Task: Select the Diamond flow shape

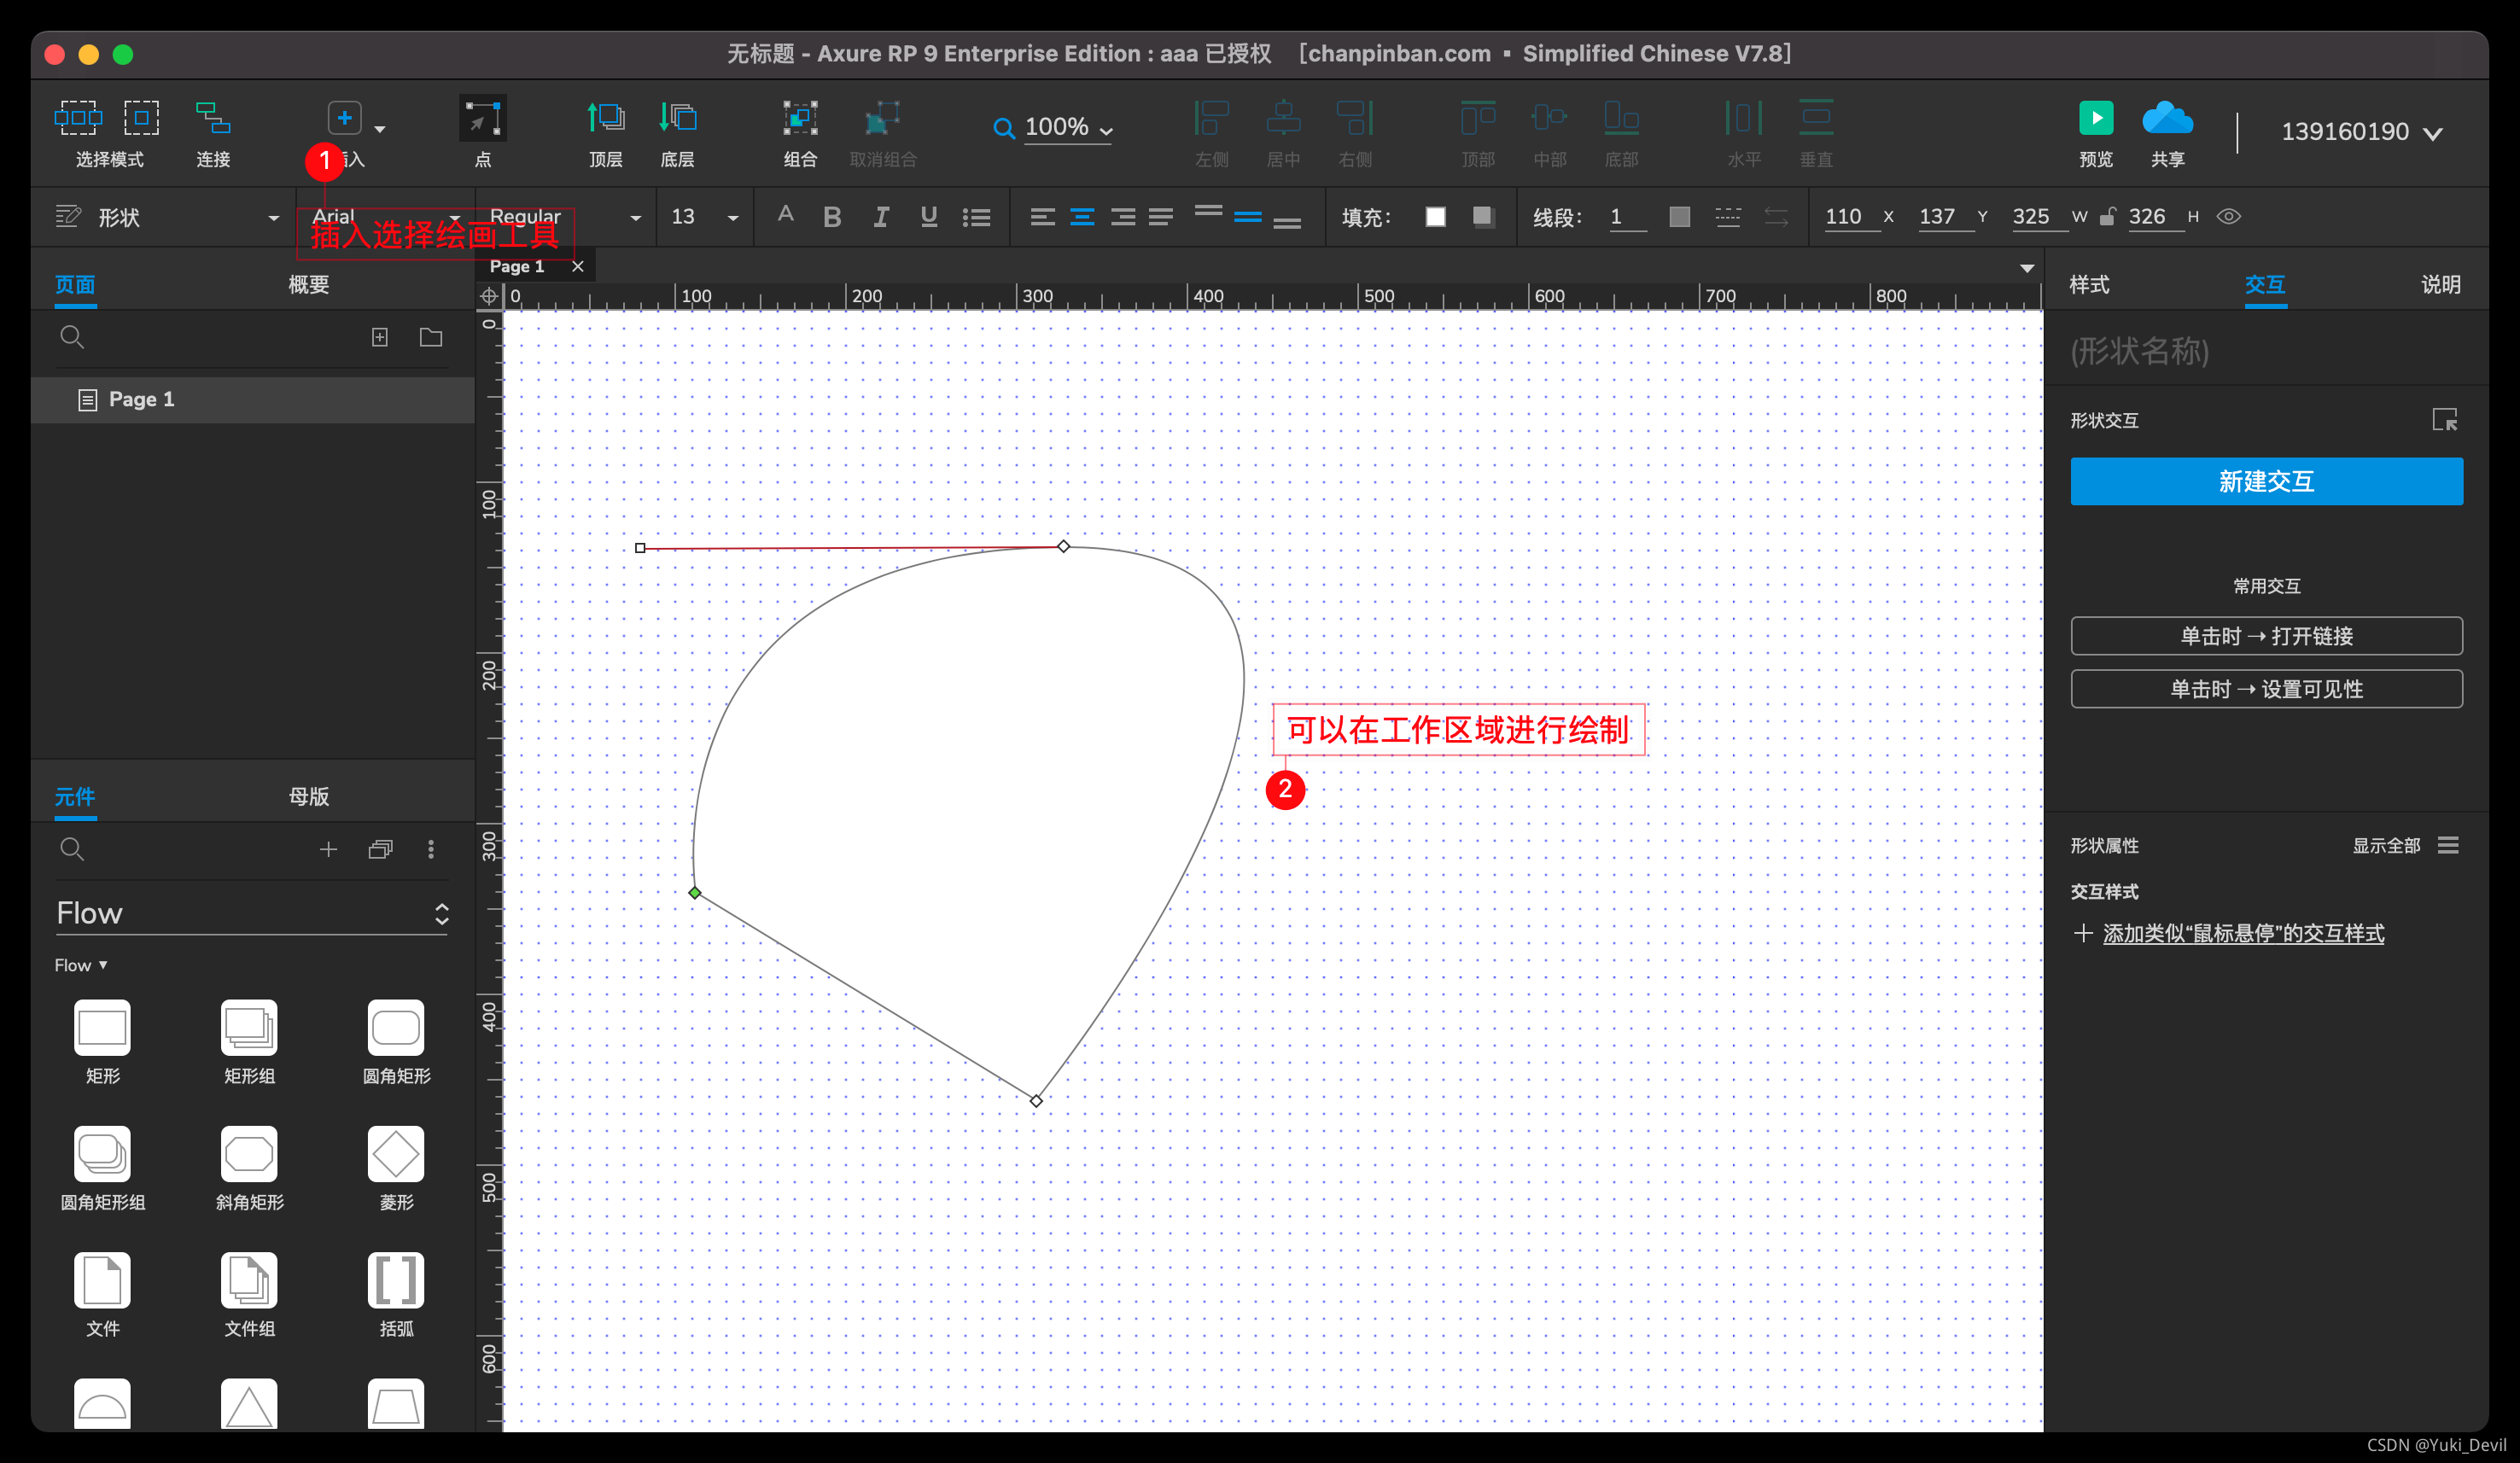Action: [x=396, y=1154]
